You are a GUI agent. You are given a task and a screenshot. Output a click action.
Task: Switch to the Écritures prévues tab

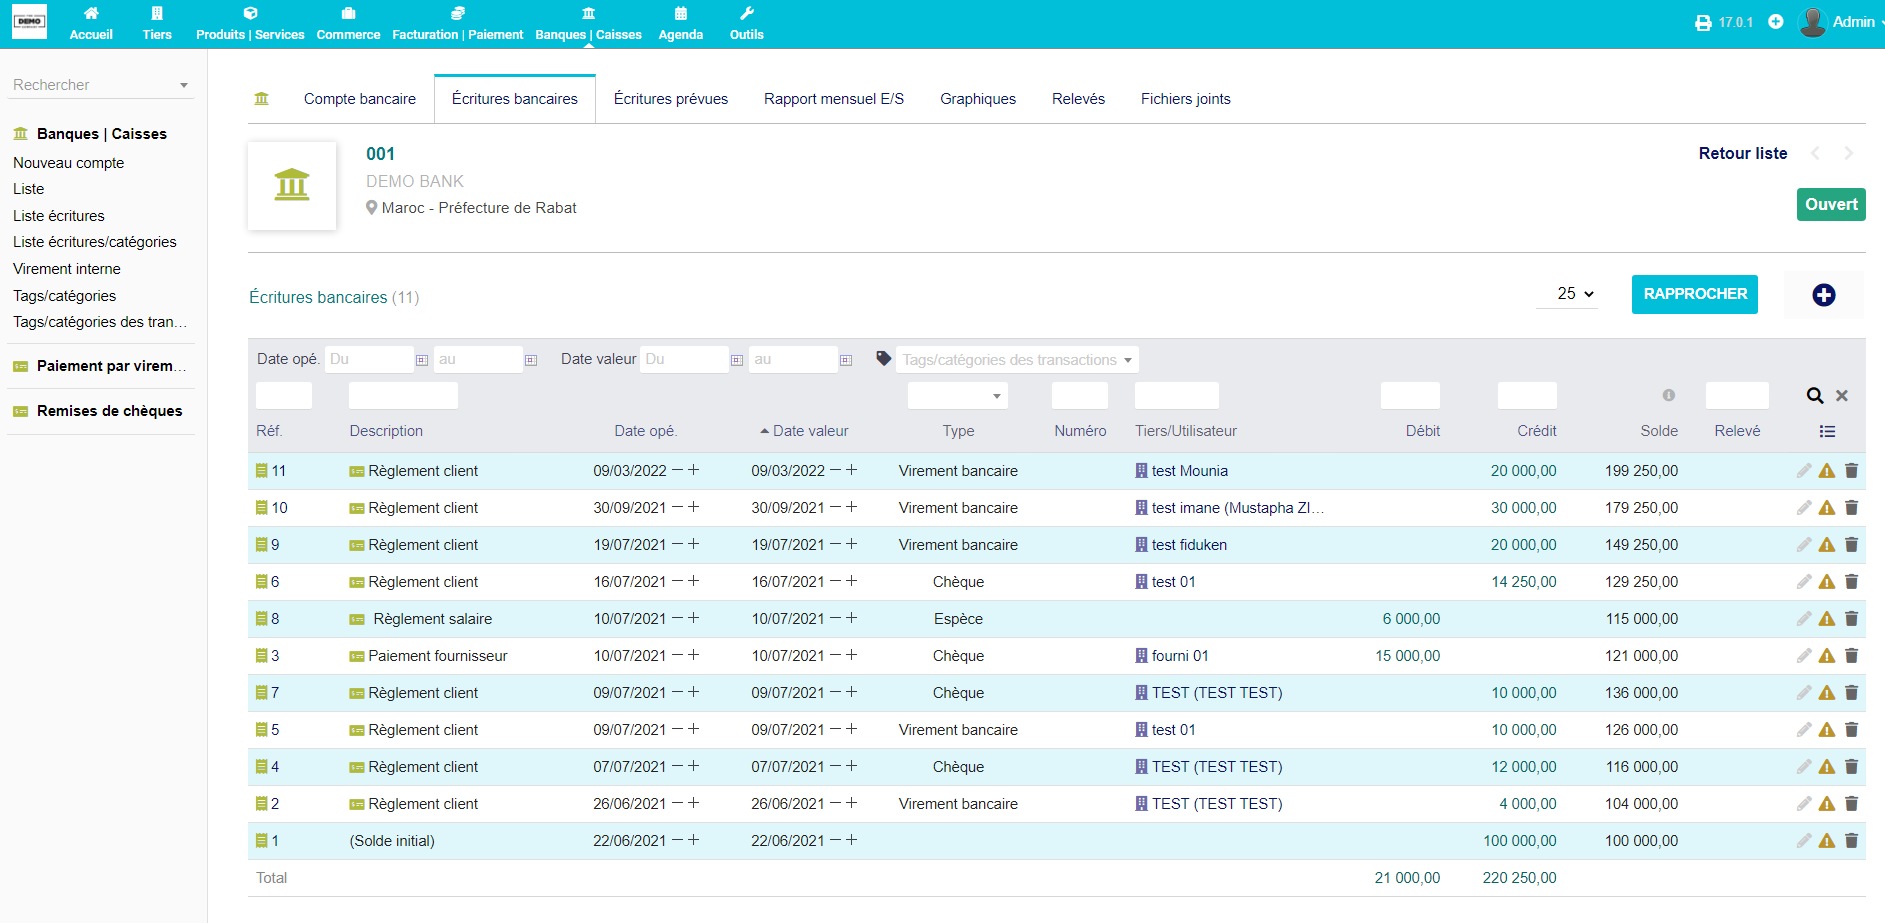point(670,99)
